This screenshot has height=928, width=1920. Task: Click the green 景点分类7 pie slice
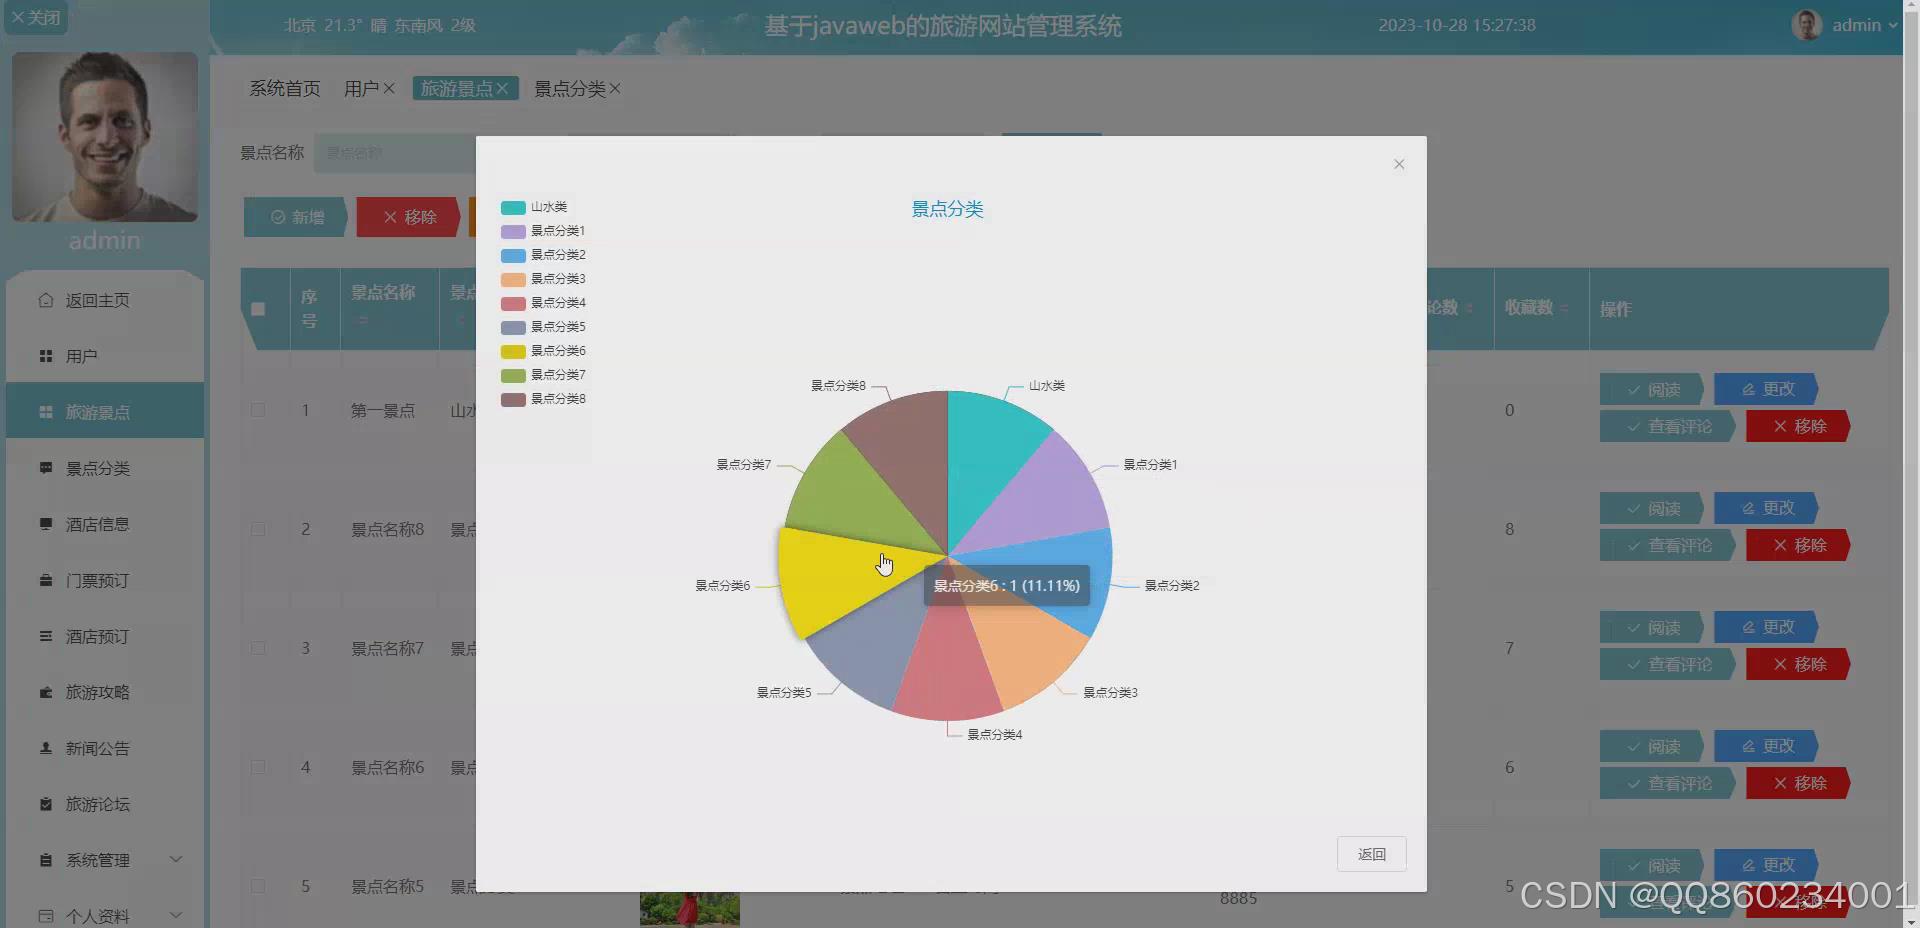850,490
